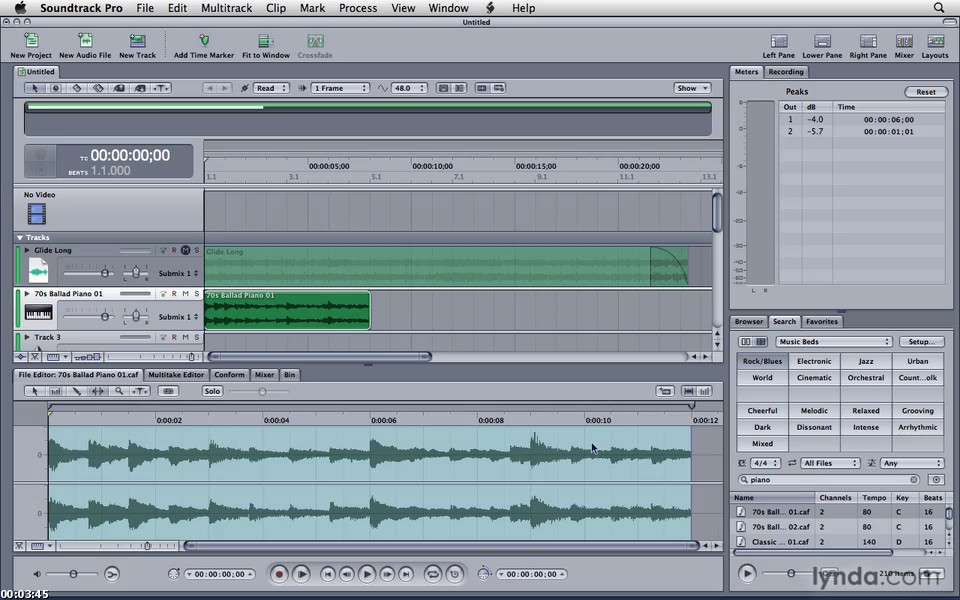The width and height of the screenshot is (960, 600).
Task: Click the Reset peaks button
Action: (x=926, y=92)
